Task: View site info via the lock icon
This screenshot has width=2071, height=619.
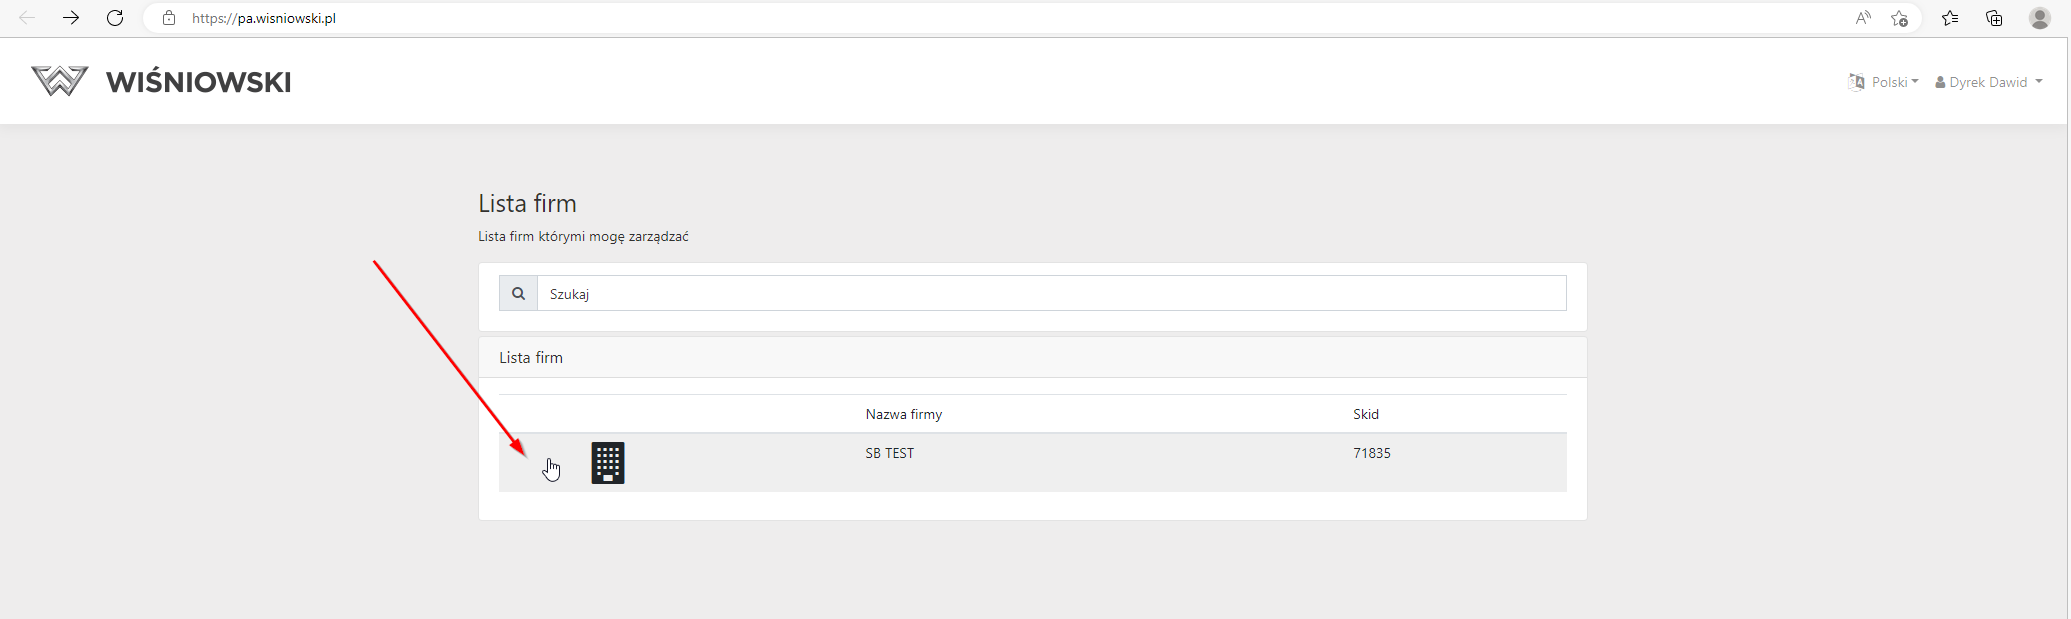Action: tap(169, 18)
